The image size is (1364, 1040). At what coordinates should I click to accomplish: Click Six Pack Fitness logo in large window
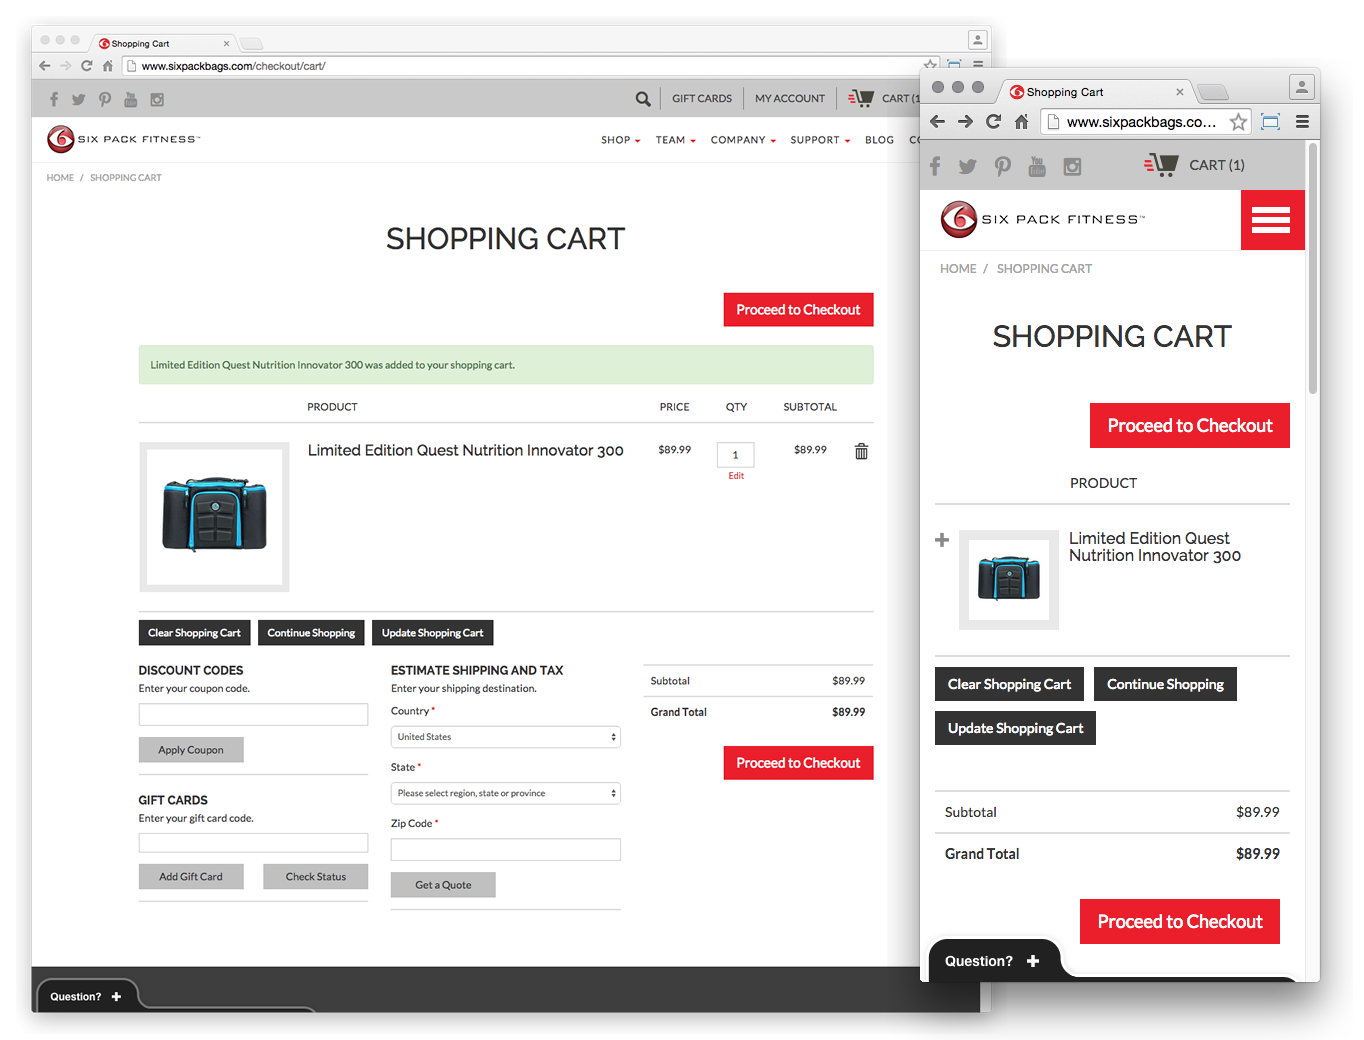pos(123,139)
